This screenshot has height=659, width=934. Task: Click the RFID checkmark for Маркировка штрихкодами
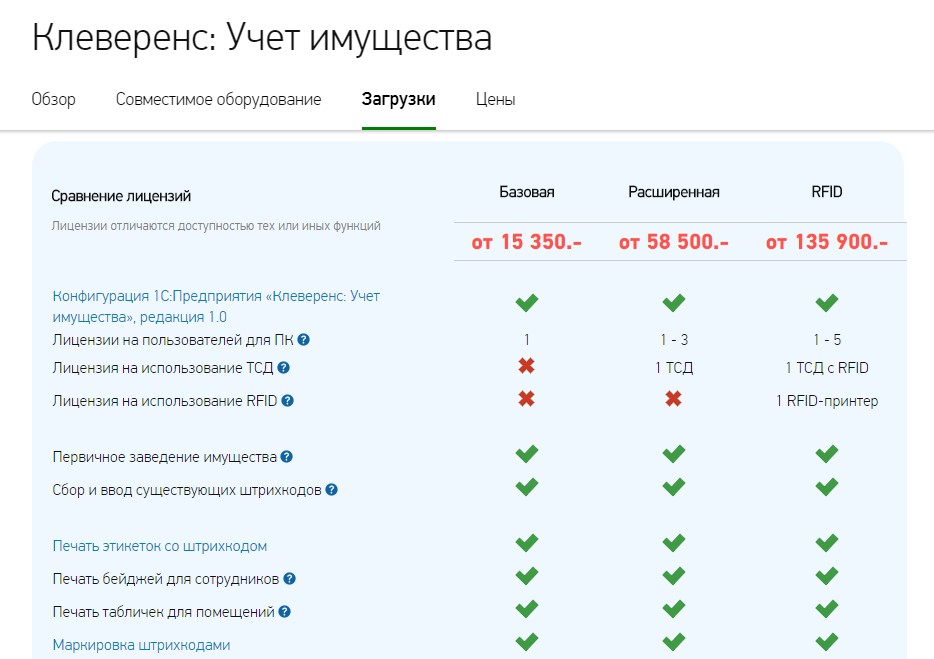pos(827,642)
